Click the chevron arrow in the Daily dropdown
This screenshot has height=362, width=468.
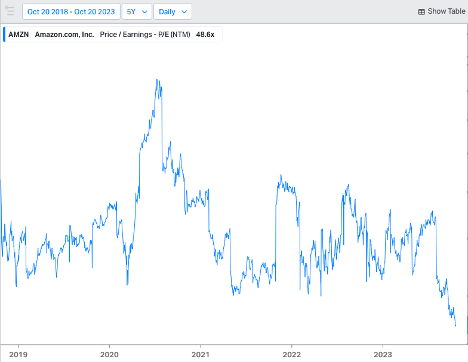tap(184, 12)
